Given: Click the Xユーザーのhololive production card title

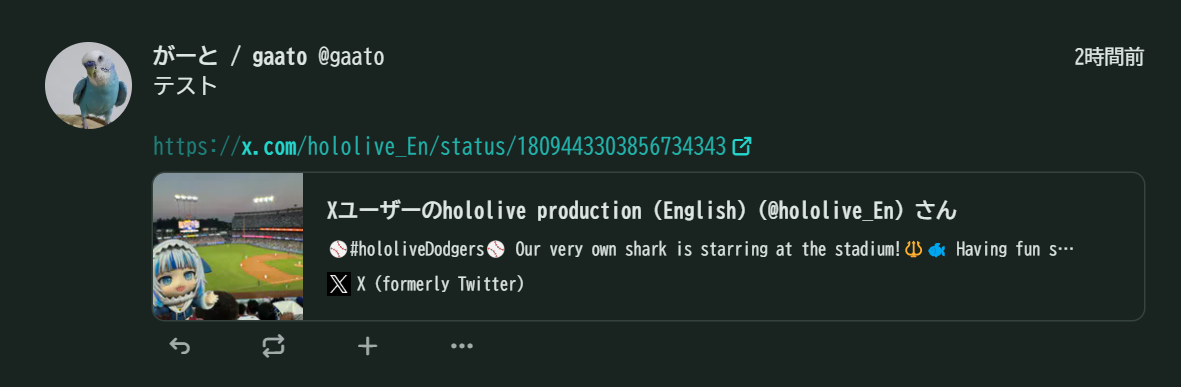Looking at the screenshot, I should pyautogui.click(x=642, y=211).
